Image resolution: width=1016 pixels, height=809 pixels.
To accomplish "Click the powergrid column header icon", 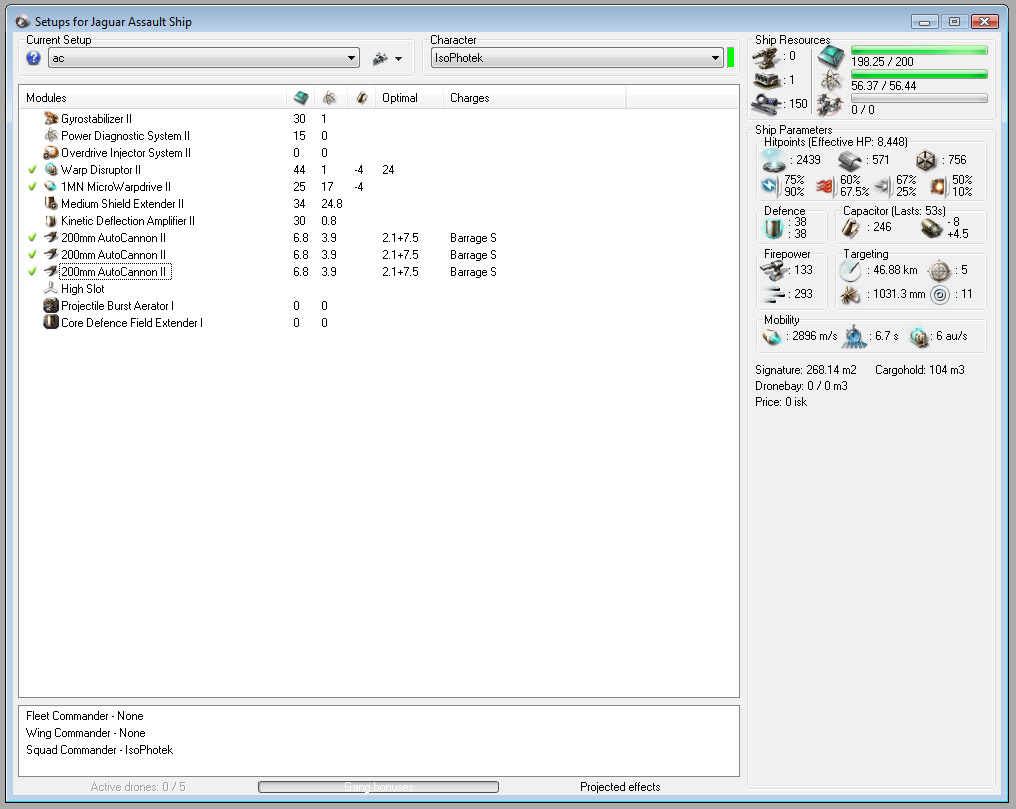I will tap(330, 98).
